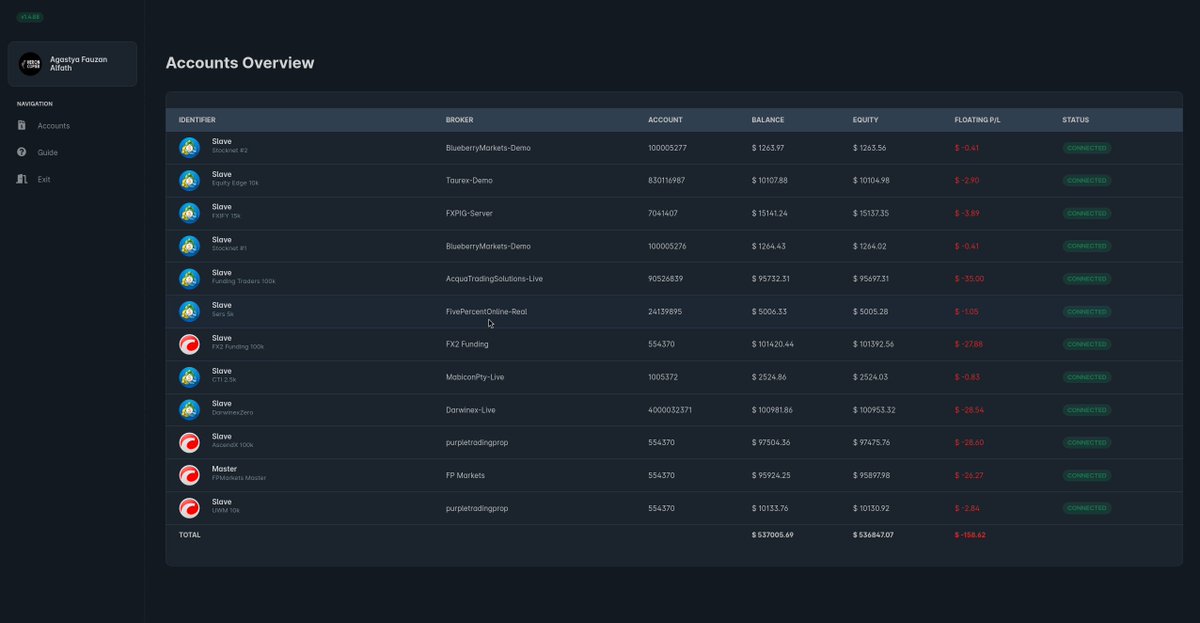The width and height of the screenshot is (1200, 623).
Task: Click the equity value $ 97475.76
Action: [872, 442]
